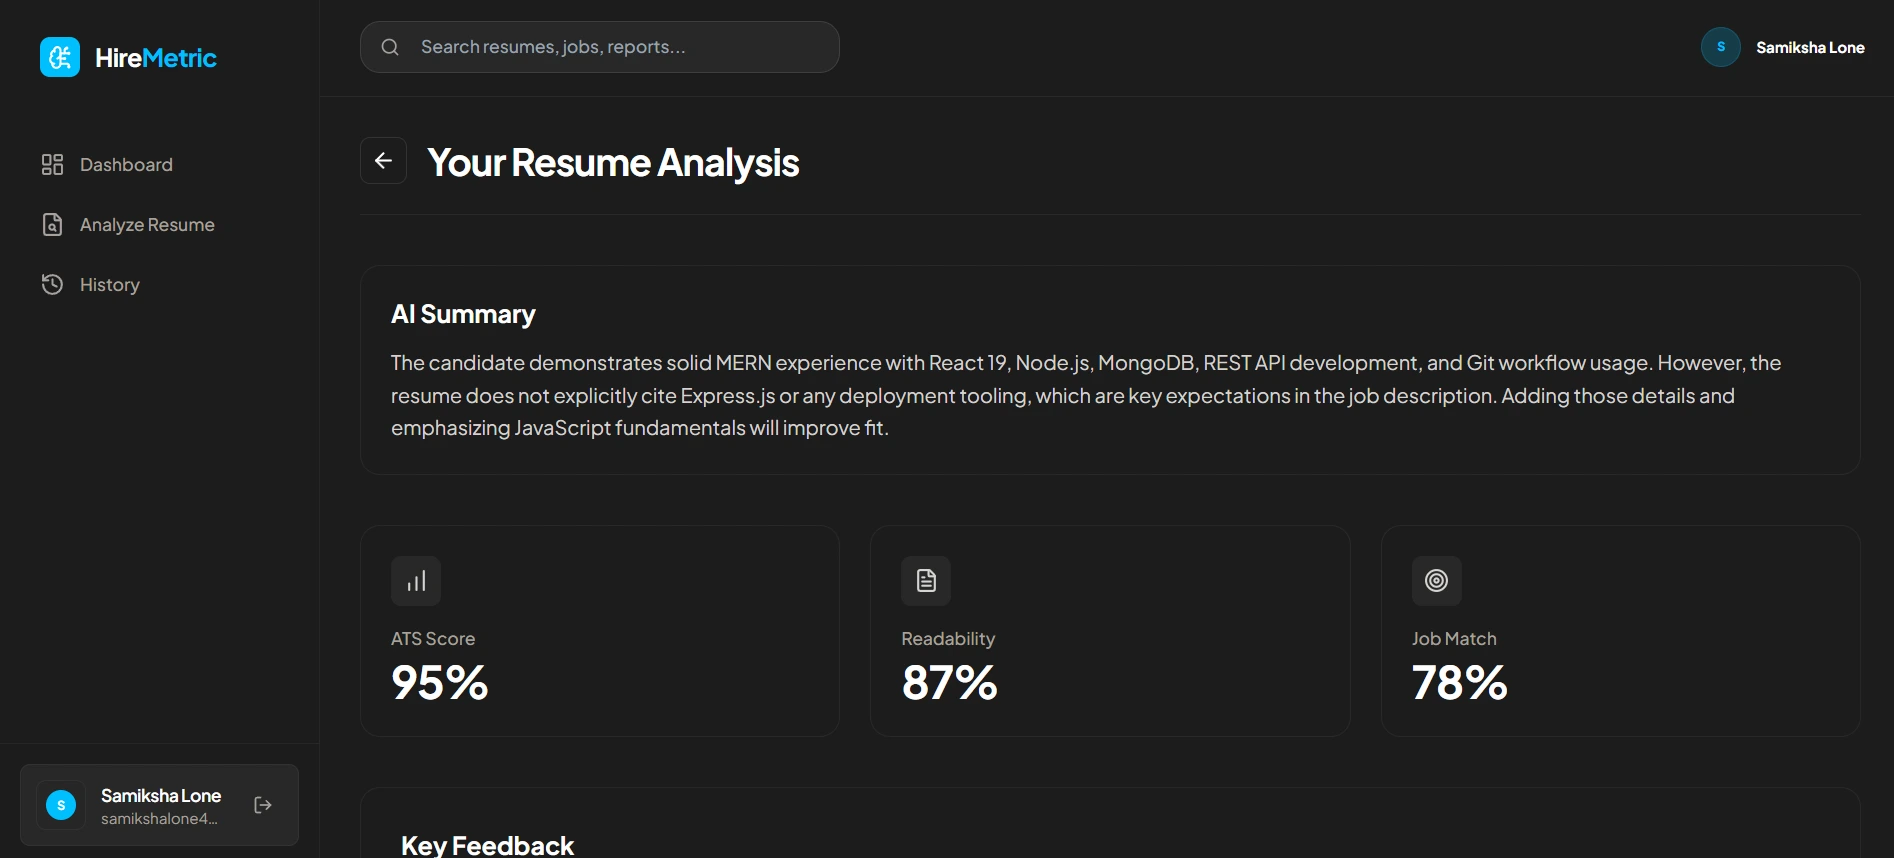Open the History section from sidebar
1894x858 pixels.
pyautogui.click(x=109, y=284)
